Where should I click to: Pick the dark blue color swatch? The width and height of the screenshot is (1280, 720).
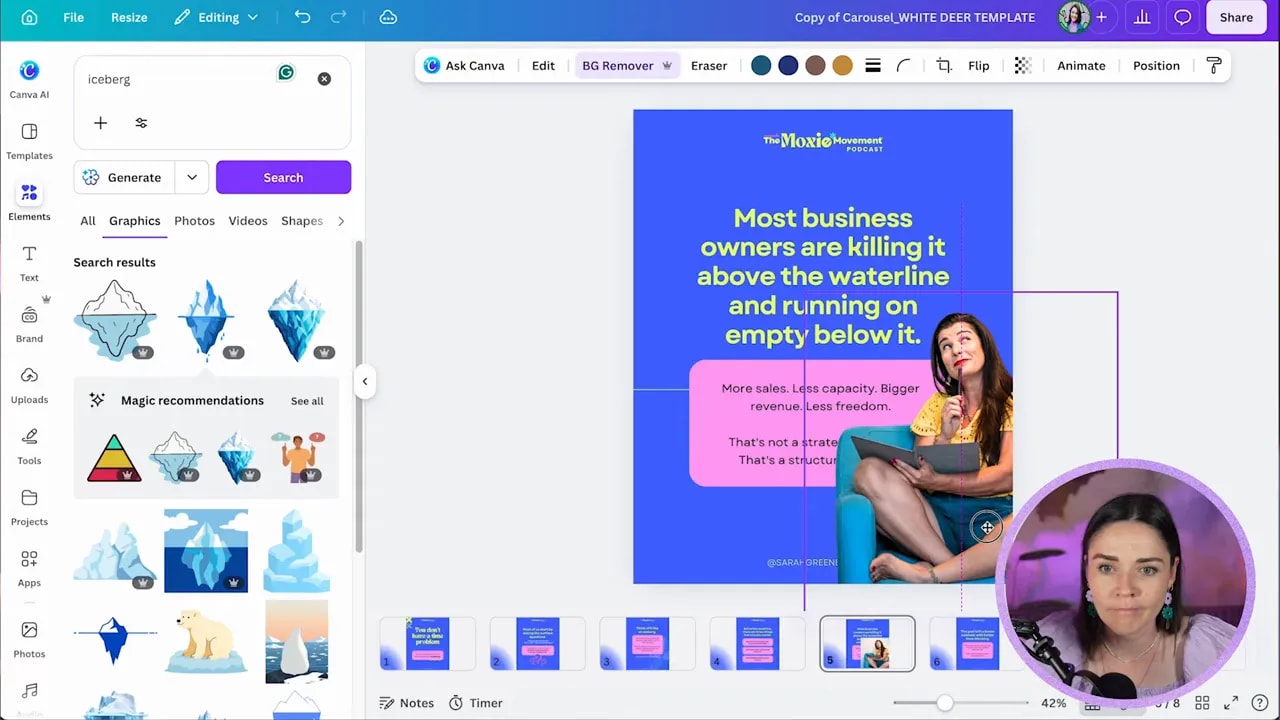pos(788,66)
